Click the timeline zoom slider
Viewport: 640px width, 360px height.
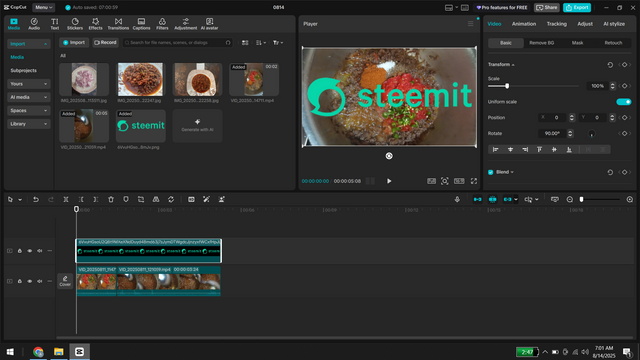pos(600,199)
